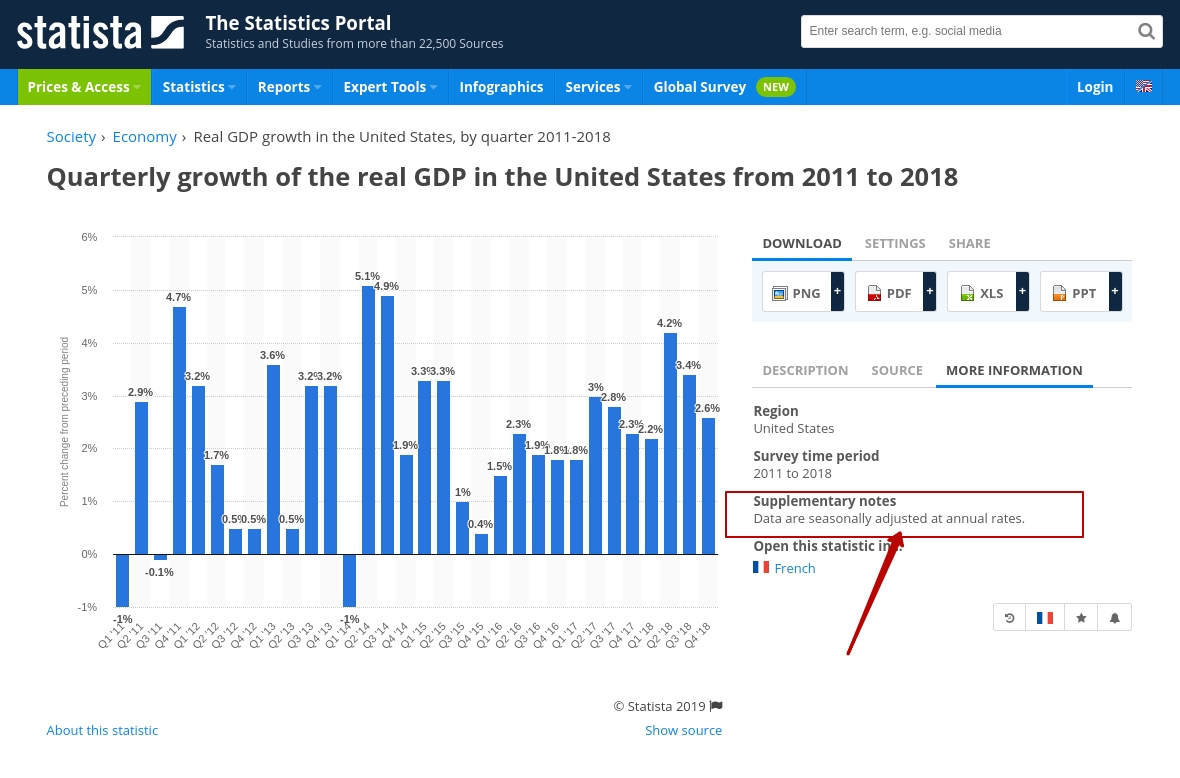The height and width of the screenshot is (778, 1180).
Task: Click the 'About this statistic' link
Action: [102, 730]
